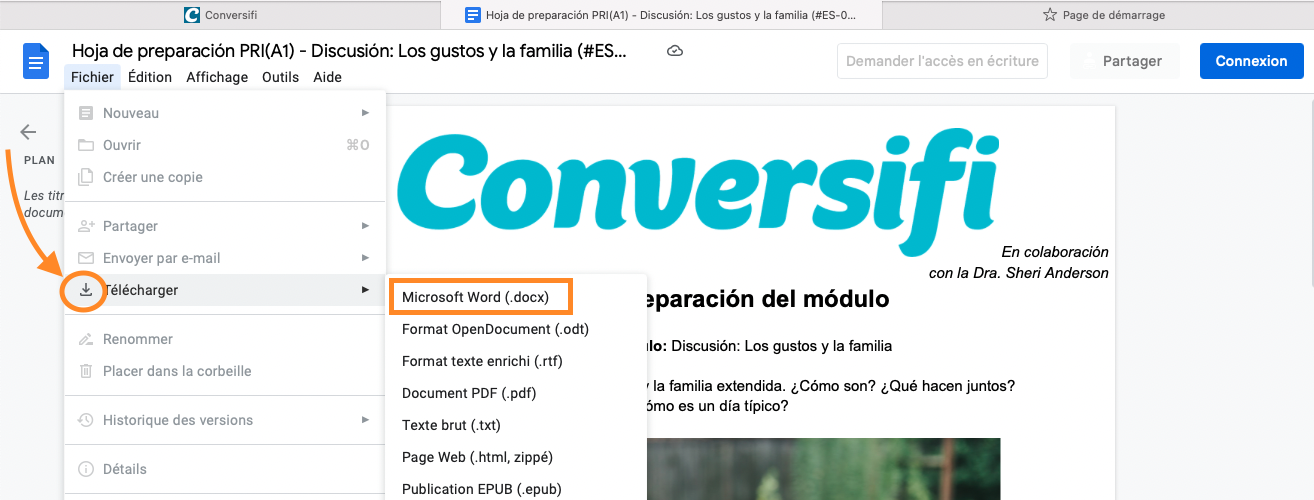Click the blue Connexion button
1314x500 pixels.
click(1251, 61)
